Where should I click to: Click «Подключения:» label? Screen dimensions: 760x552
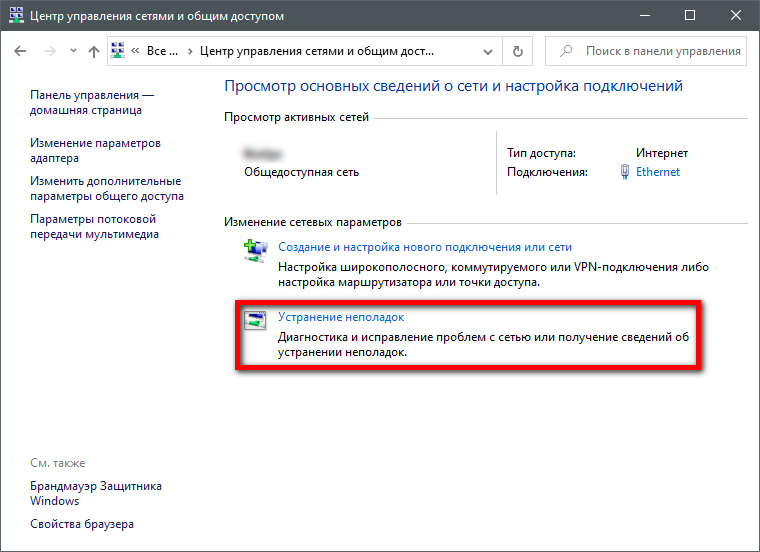coord(547,172)
